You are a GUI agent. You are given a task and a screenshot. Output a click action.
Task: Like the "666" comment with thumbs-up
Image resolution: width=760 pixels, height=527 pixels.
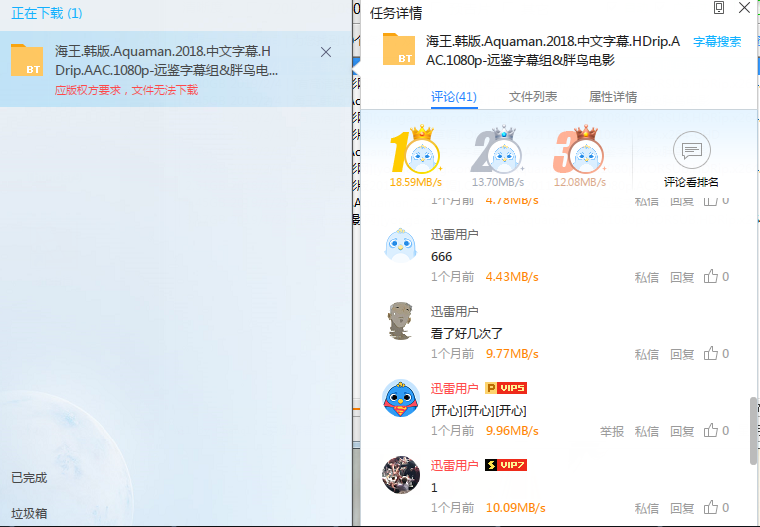click(711, 277)
